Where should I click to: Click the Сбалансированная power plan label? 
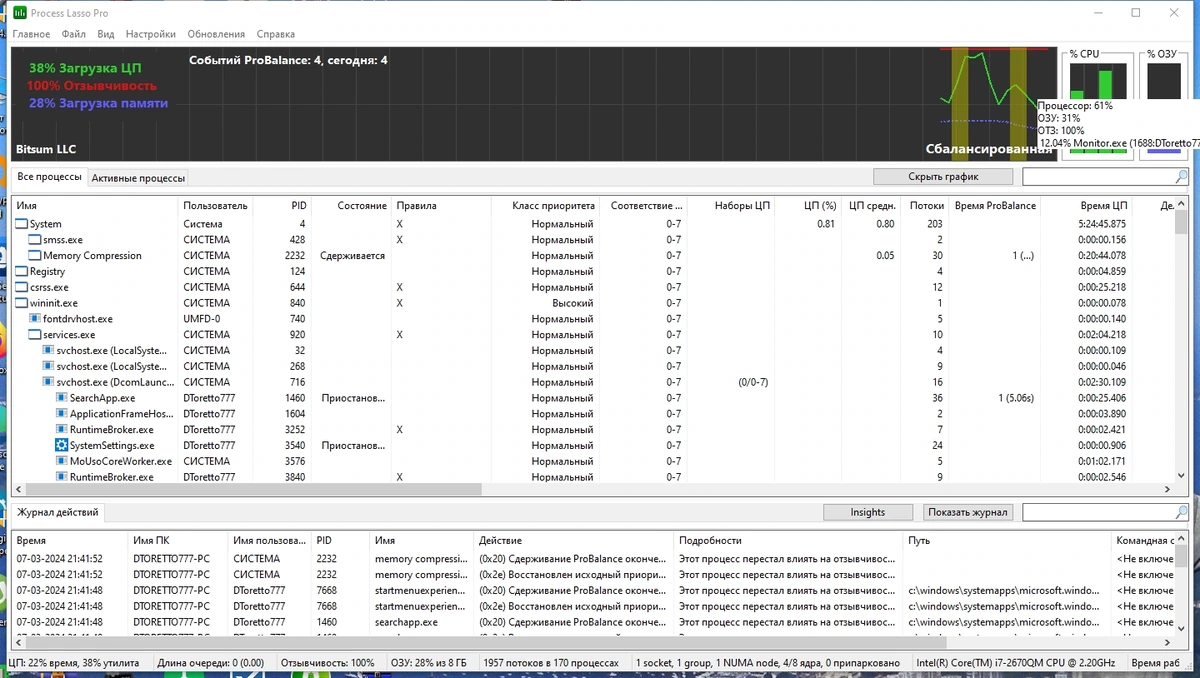pos(989,149)
